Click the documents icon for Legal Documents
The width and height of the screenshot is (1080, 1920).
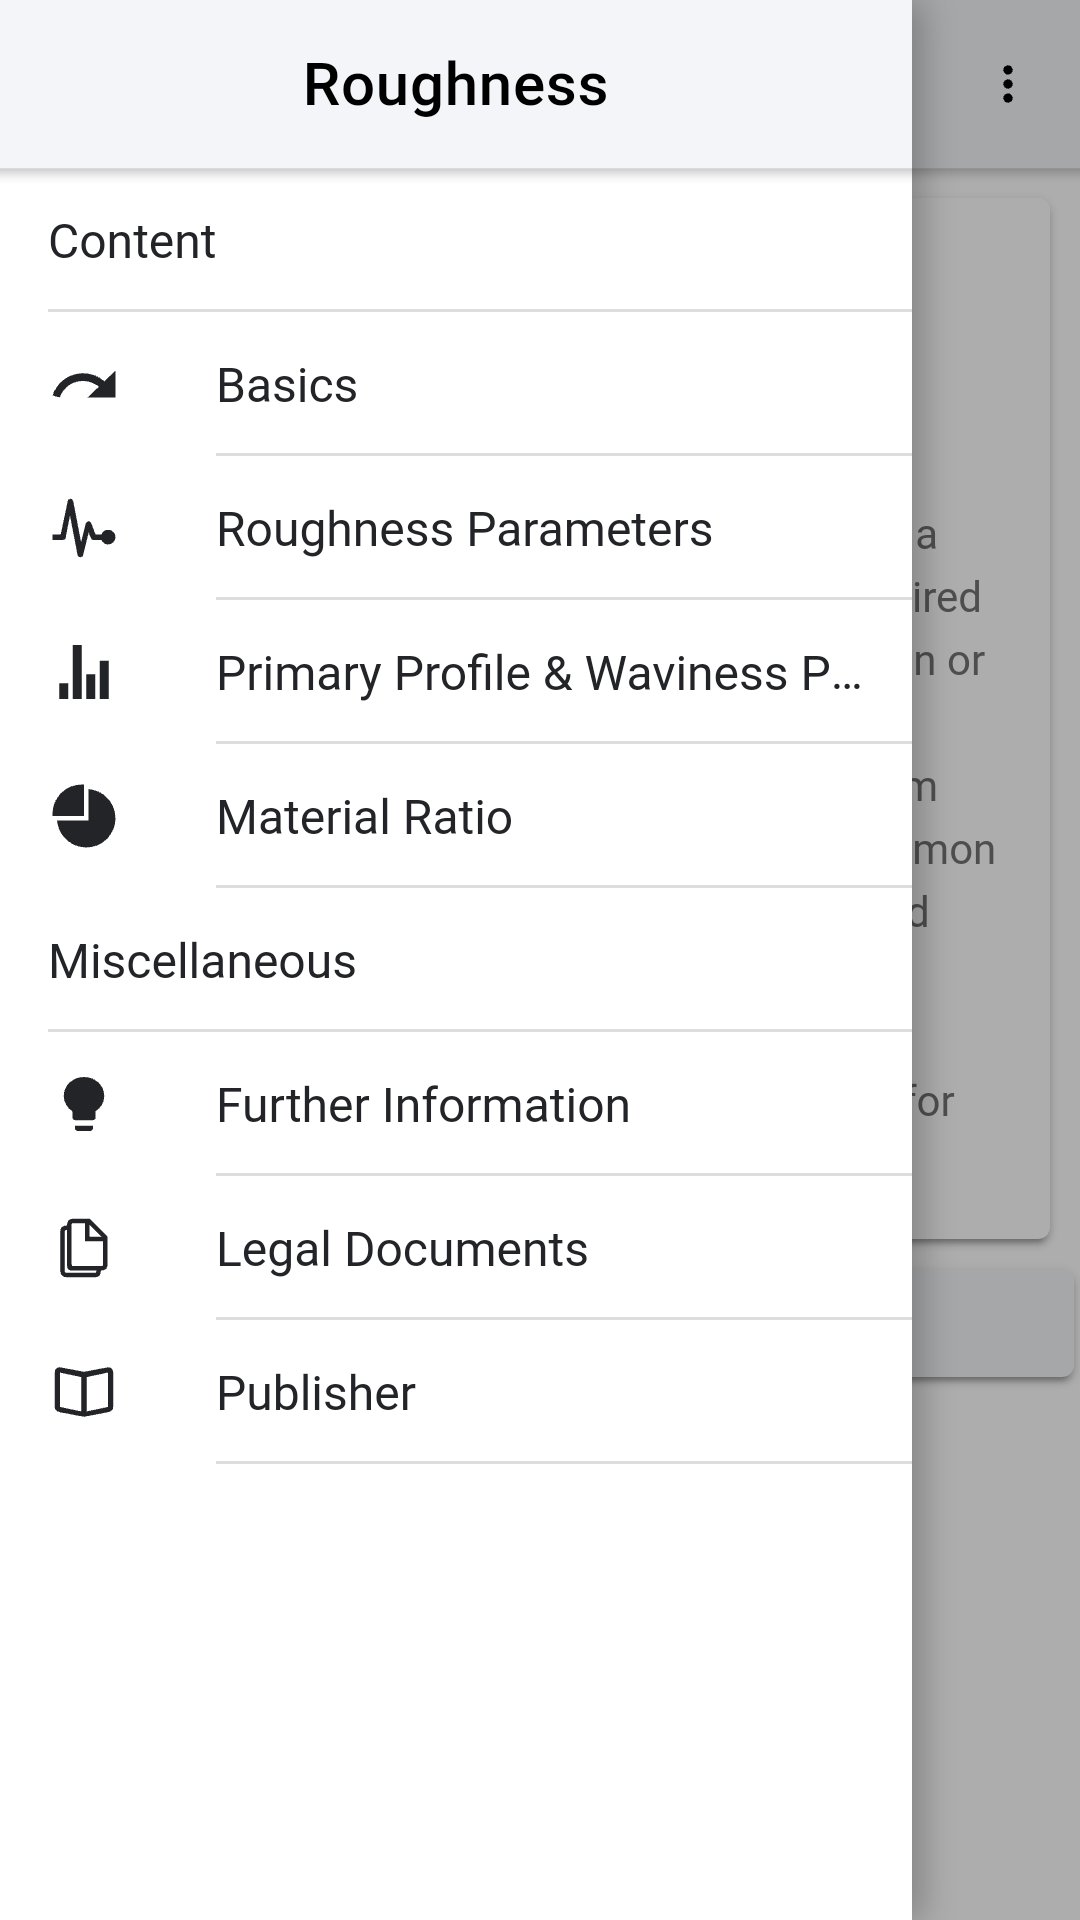[x=84, y=1249]
